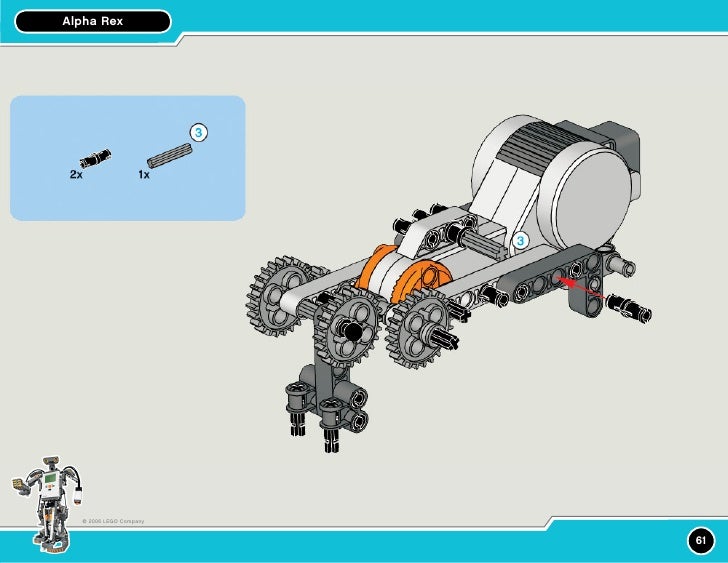
Task: Select the Alpha Rex robot thumbnail
Action: [x=46, y=504]
